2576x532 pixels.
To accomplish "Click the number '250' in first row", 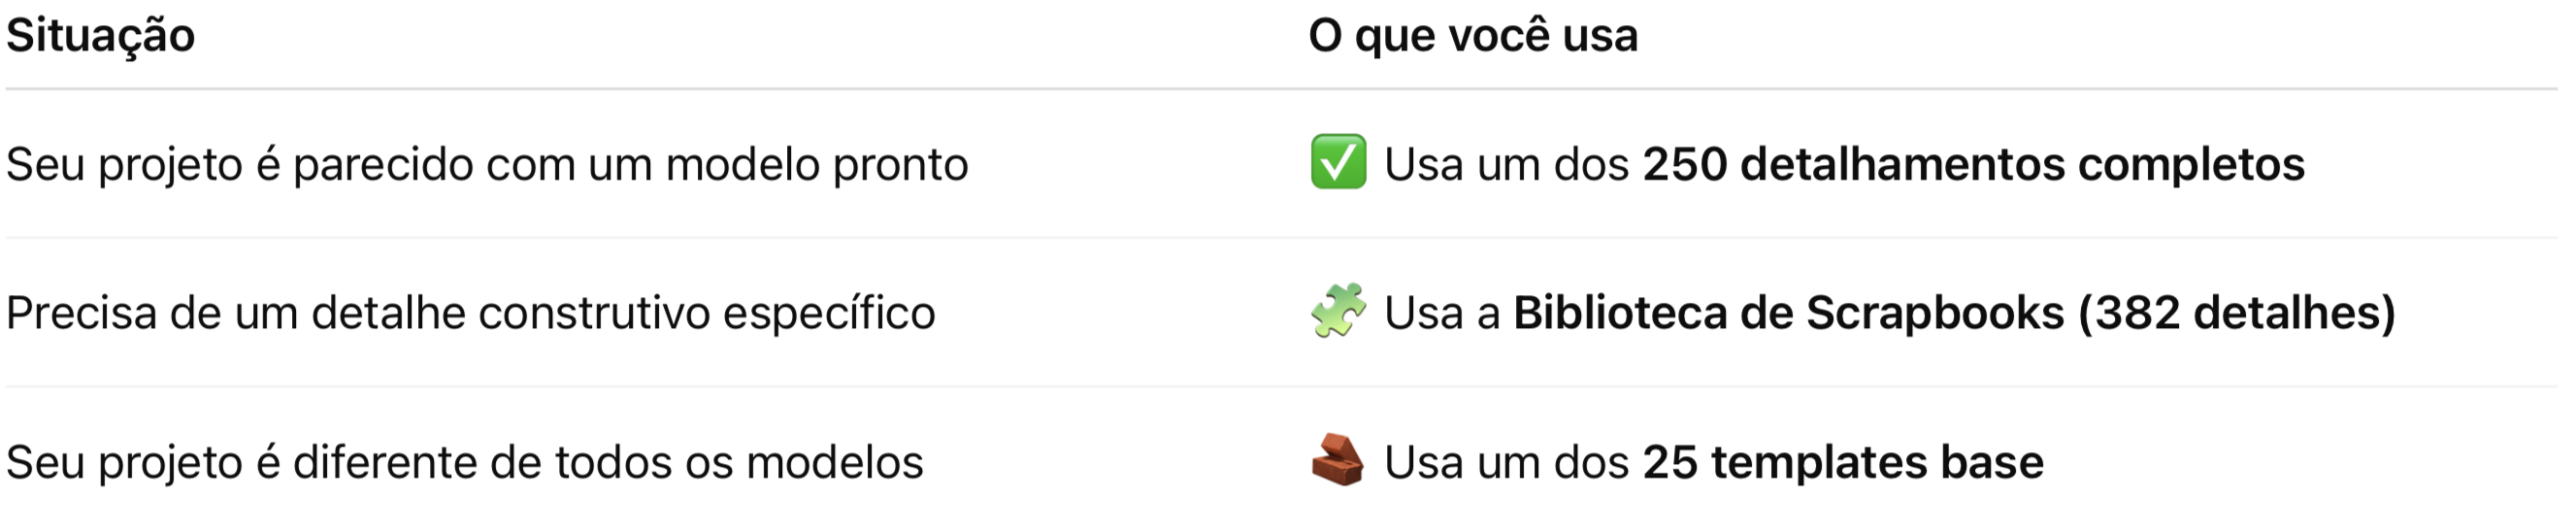I will 1684,164.
